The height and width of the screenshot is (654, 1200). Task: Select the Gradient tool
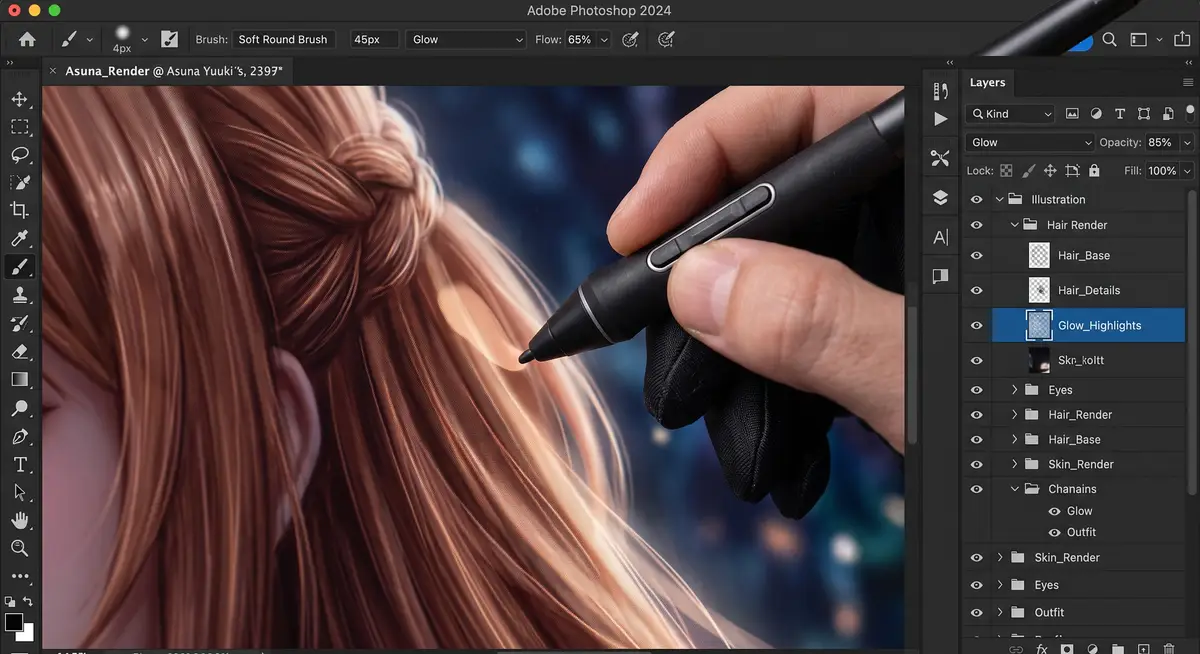click(19, 379)
